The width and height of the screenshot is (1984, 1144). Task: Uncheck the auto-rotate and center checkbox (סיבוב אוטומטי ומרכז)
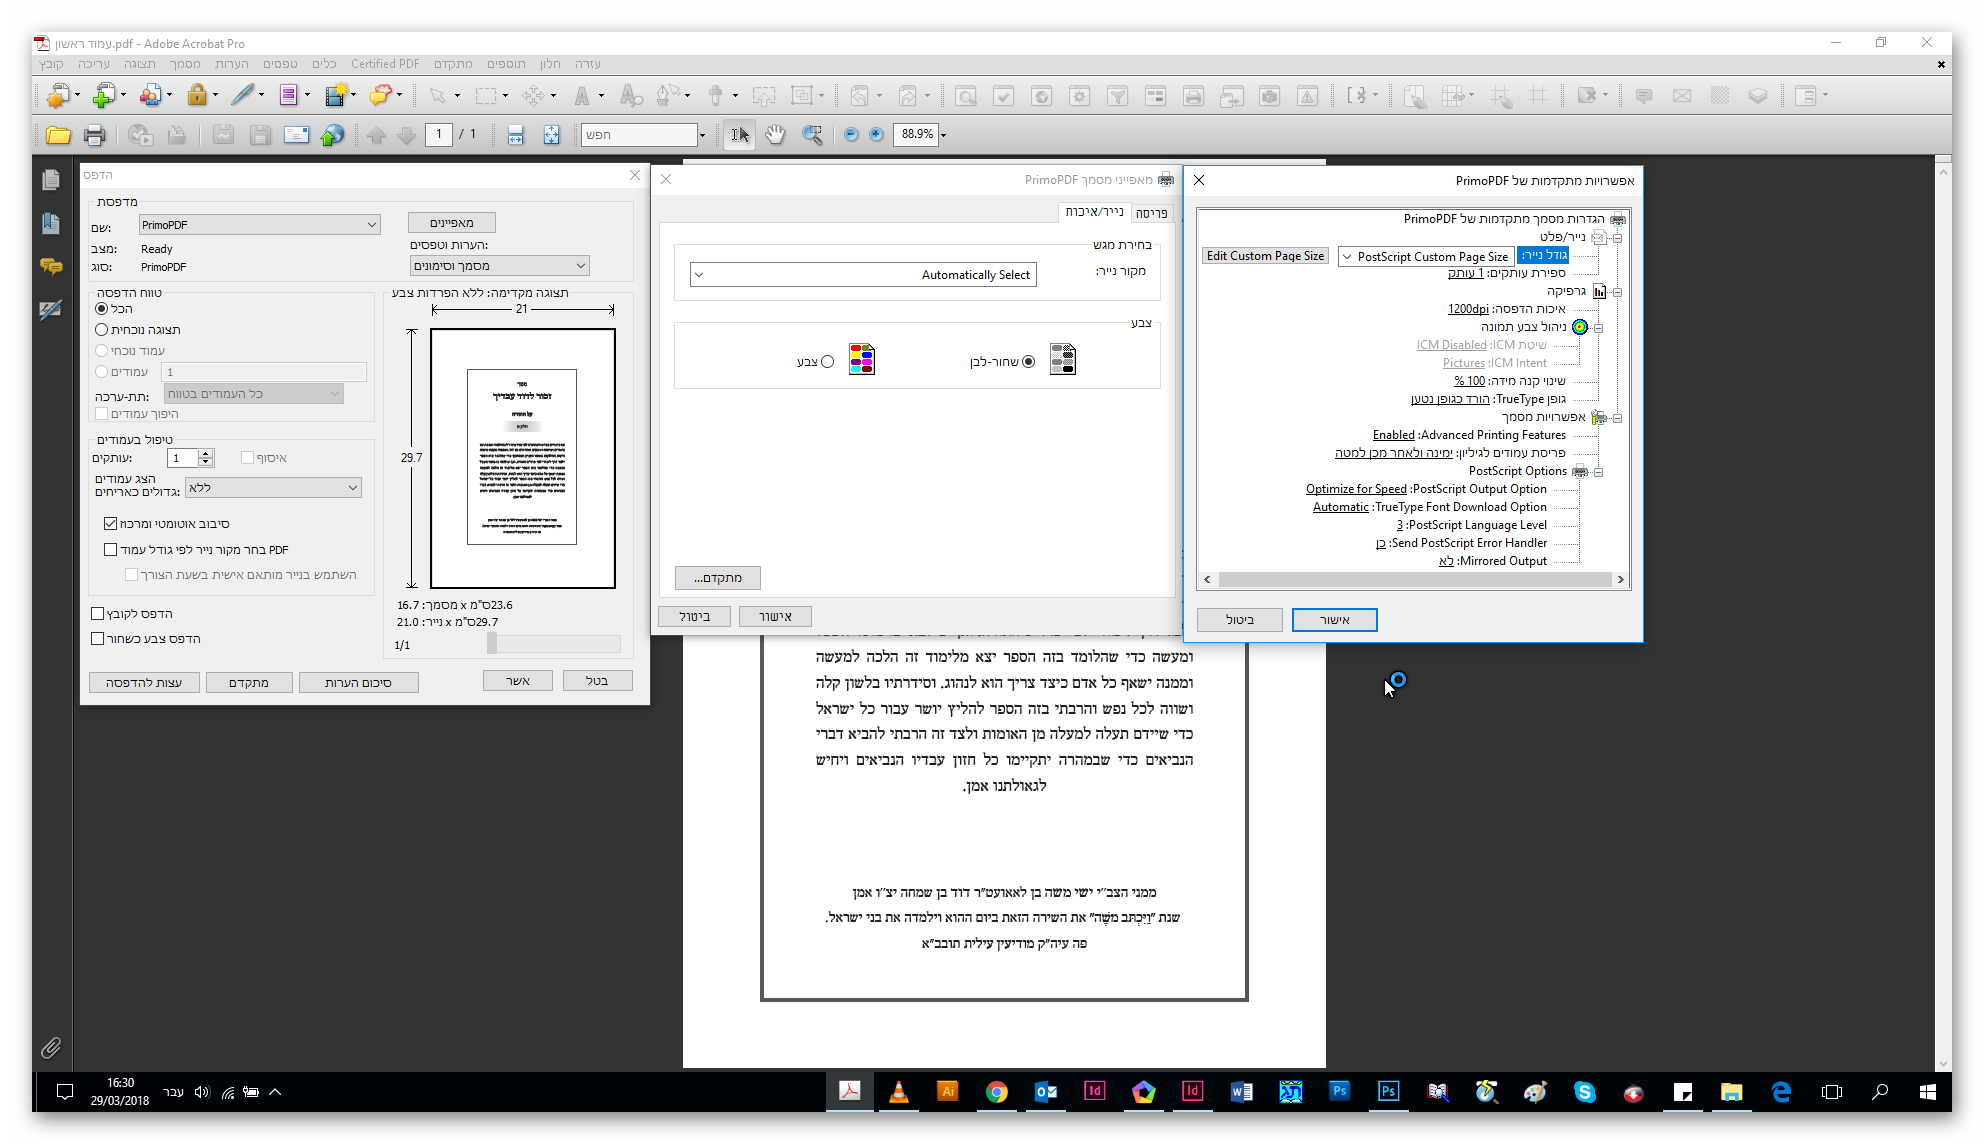pyautogui.click(x=111, y=523)
